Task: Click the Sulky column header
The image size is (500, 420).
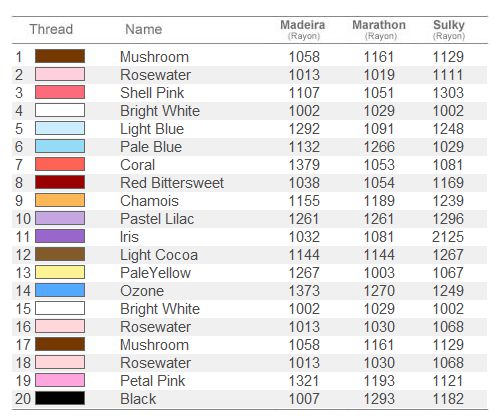Action: (449, 29)
